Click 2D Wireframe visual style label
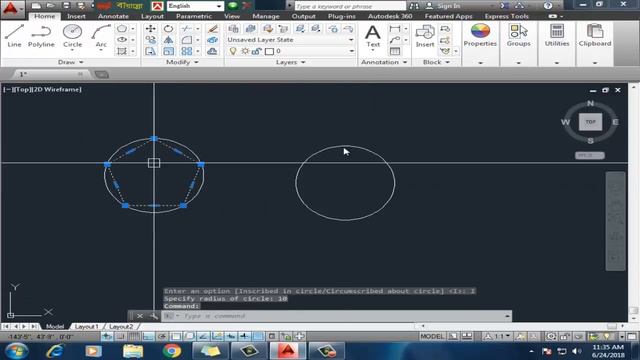 pos(57,89)
